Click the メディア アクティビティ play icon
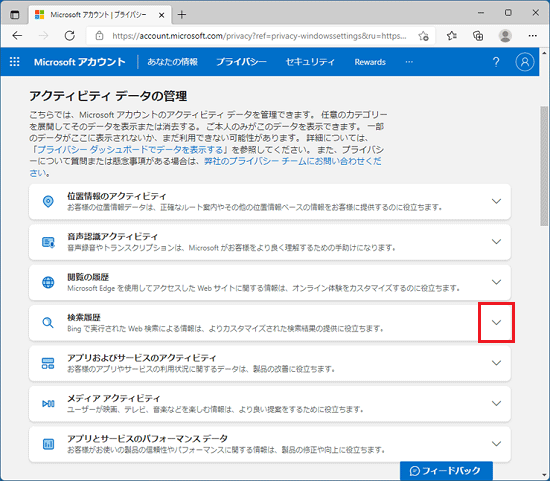The image size is (550, 481). tap(48, 403)
